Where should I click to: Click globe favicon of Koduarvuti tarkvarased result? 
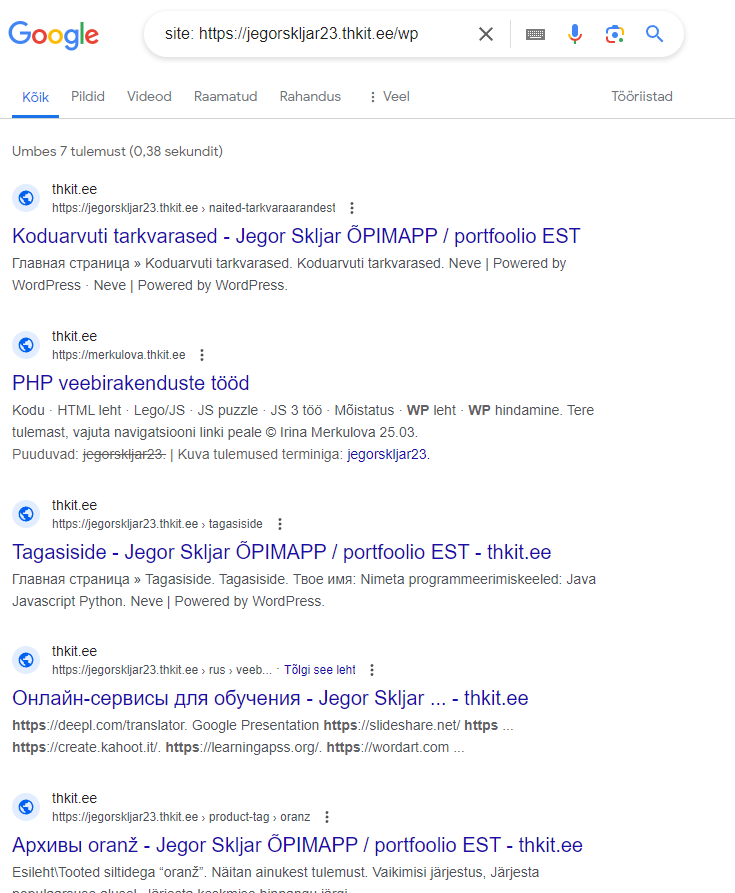click(26, 198)
